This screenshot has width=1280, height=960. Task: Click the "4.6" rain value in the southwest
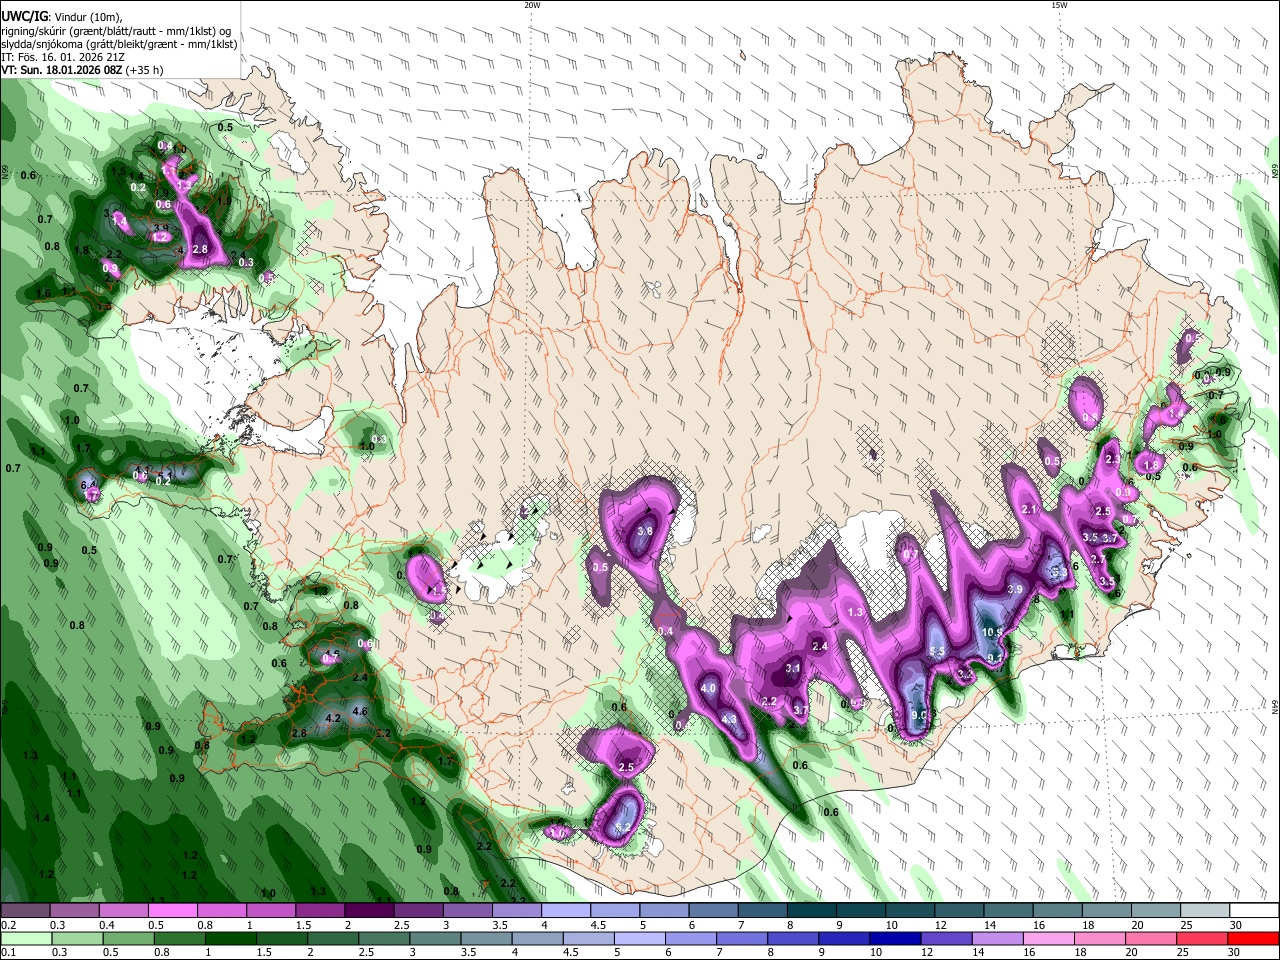tap(361, 712)
